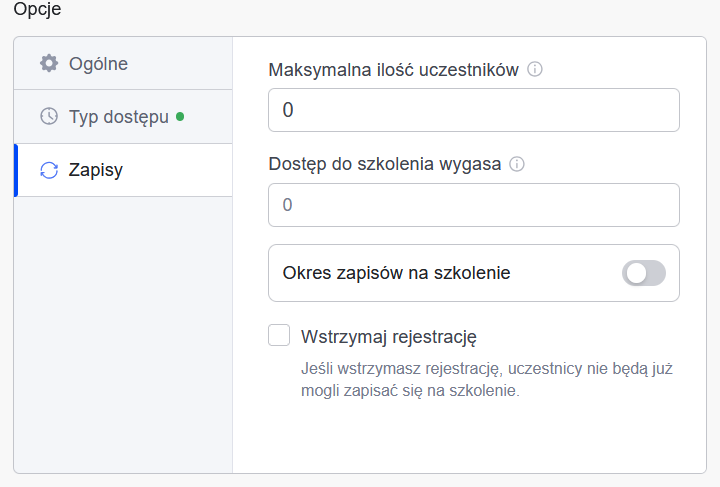This screenshot has height=487, width=720.
Task: Click the sync arrows icon beside Zapisy
Action: point(49,170)
